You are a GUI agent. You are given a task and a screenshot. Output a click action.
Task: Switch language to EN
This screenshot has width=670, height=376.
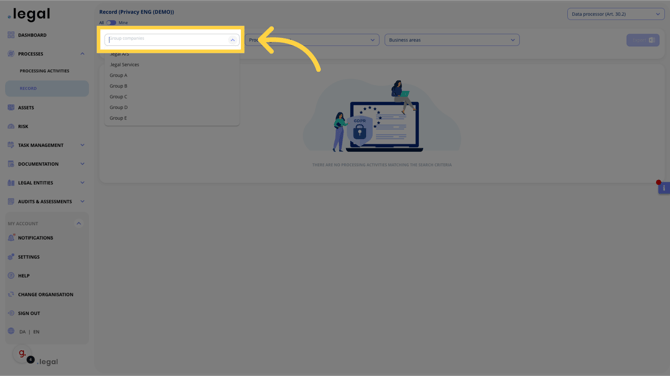pyautogui.click(x=36, y=332)
